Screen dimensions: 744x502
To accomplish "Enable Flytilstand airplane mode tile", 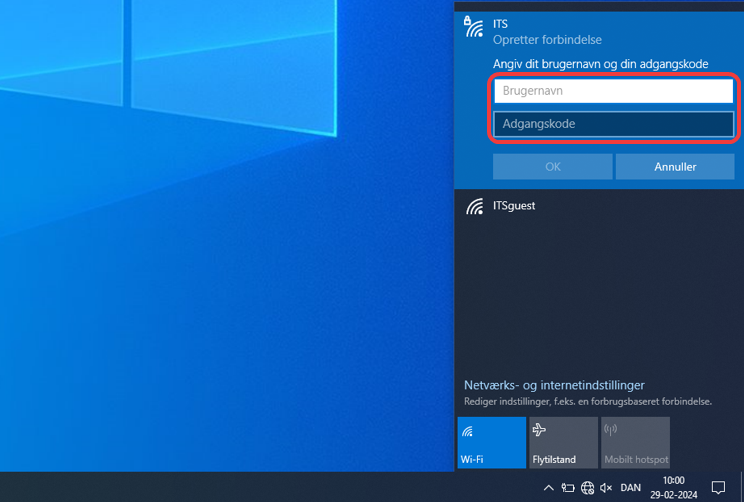I will (x=563, y=442).
